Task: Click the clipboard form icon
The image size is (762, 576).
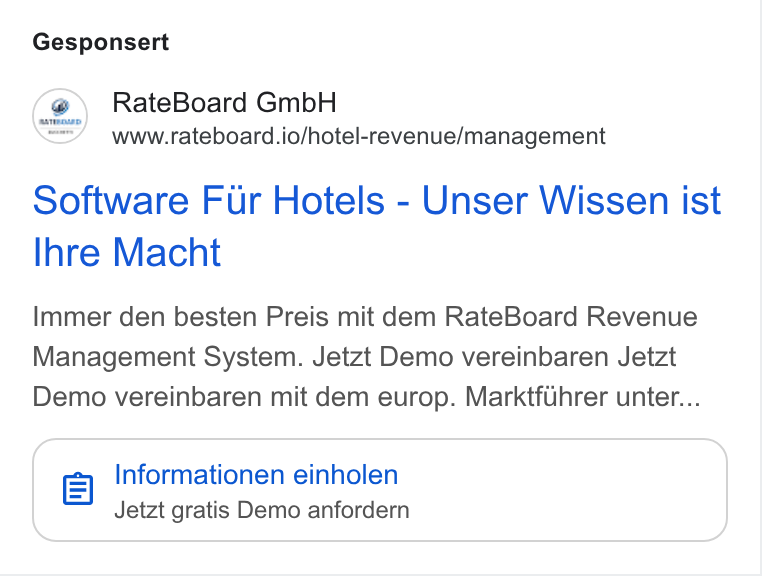Action: (x=78, y=489)
